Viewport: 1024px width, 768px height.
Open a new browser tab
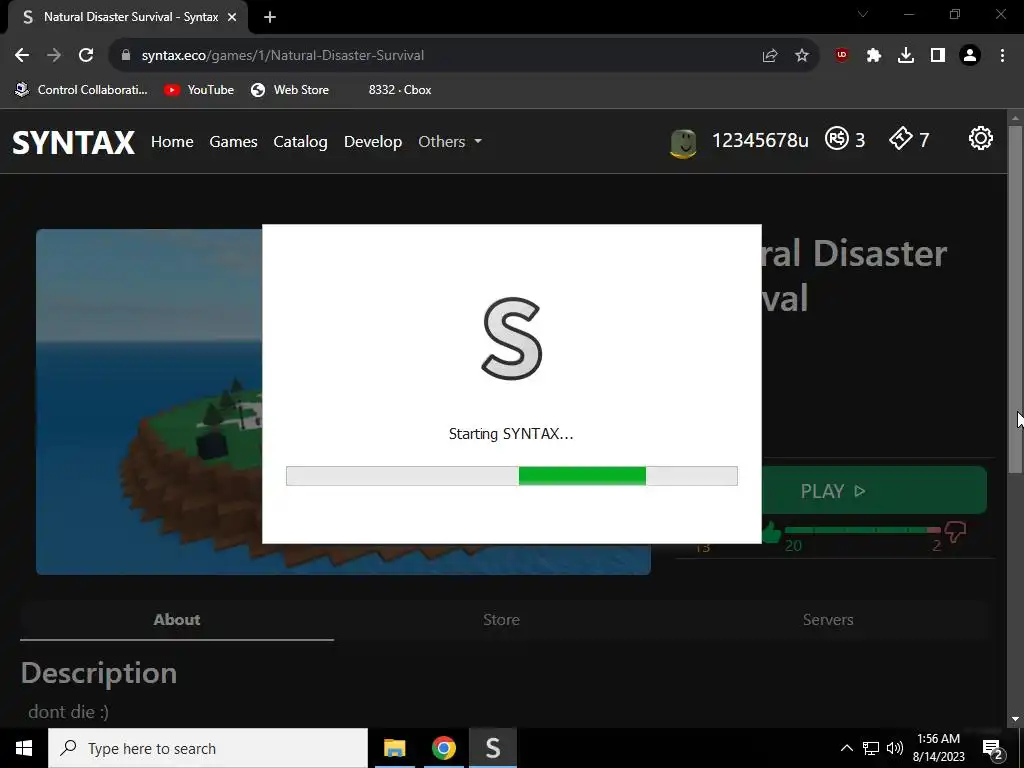[270, 18]
